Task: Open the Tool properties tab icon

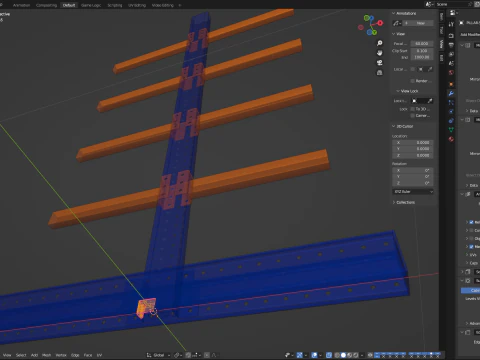Action: [x=451, y=24]
